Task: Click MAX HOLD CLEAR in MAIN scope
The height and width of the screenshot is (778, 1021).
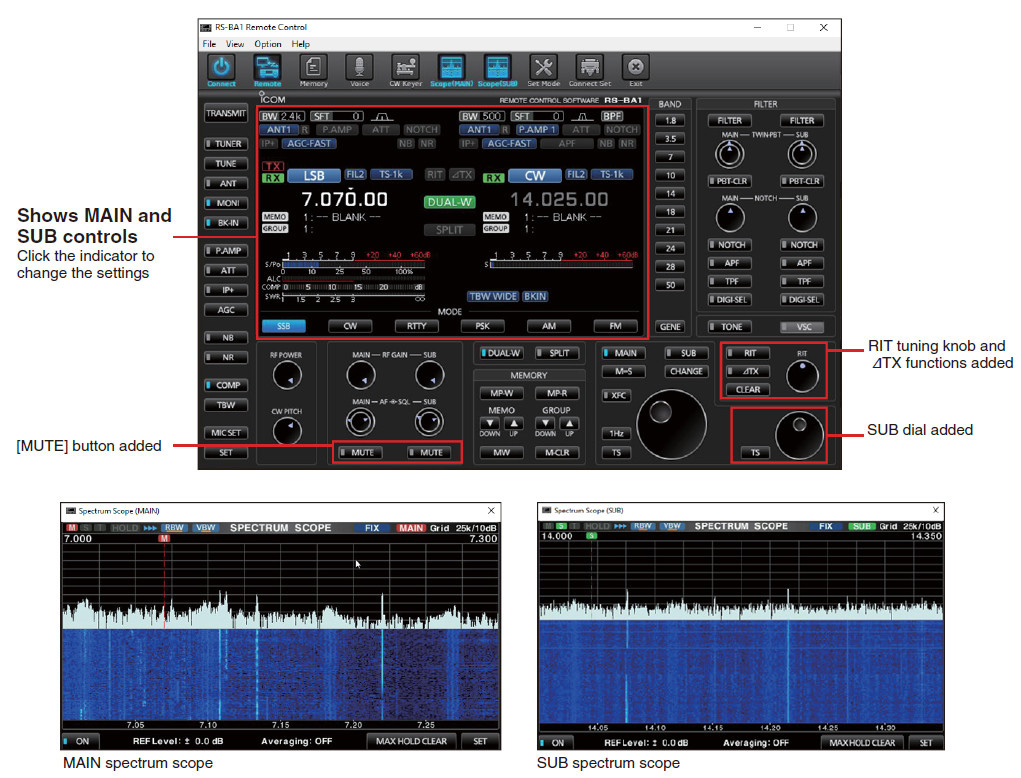Action: coord(411,741)
